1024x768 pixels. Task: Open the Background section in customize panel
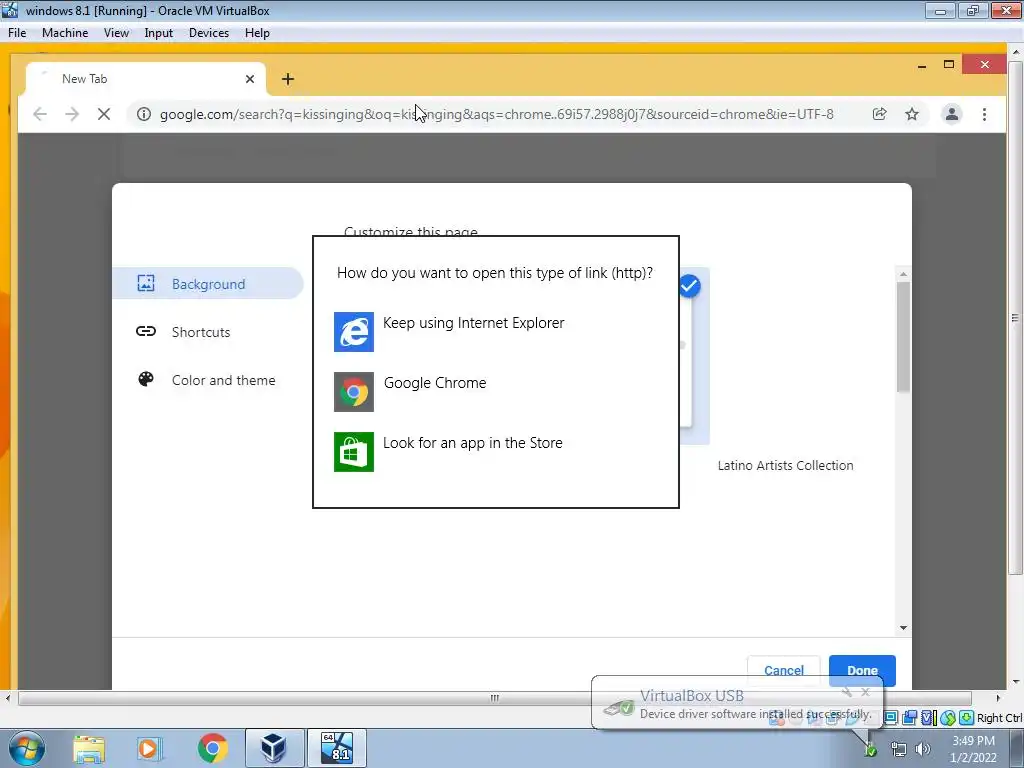coord(208,283)
